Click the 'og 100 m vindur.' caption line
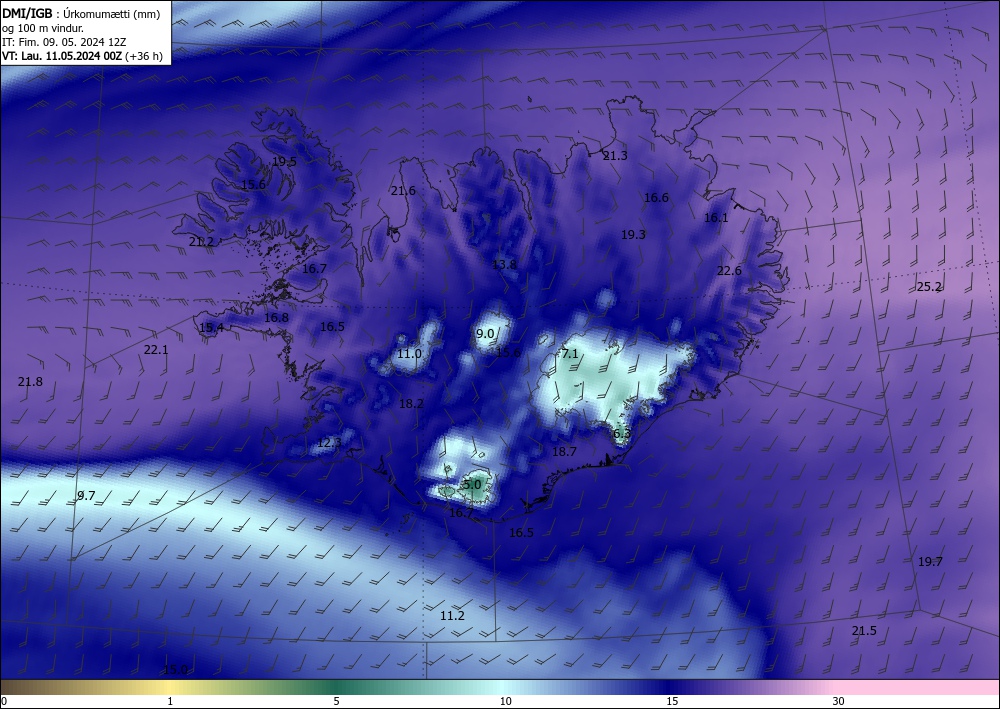This screenshot has height=709, width=1000. click(43, 28)
